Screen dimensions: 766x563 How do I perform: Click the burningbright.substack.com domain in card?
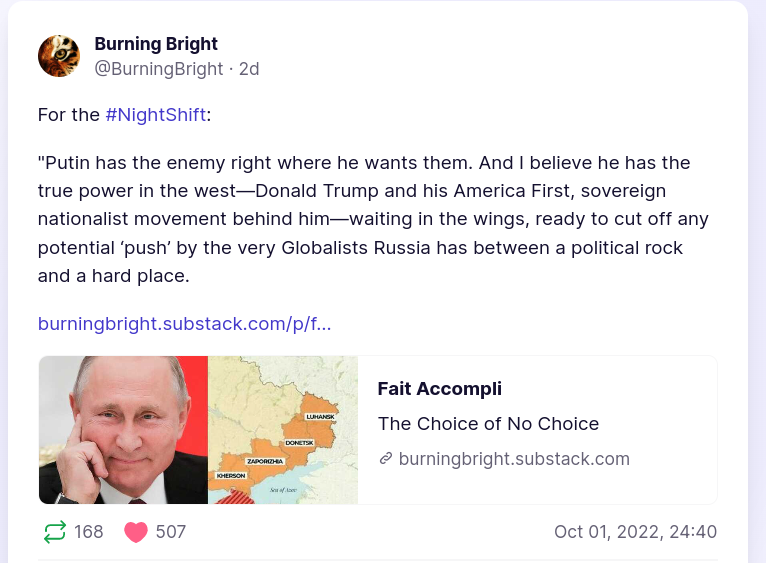point(514,459)
